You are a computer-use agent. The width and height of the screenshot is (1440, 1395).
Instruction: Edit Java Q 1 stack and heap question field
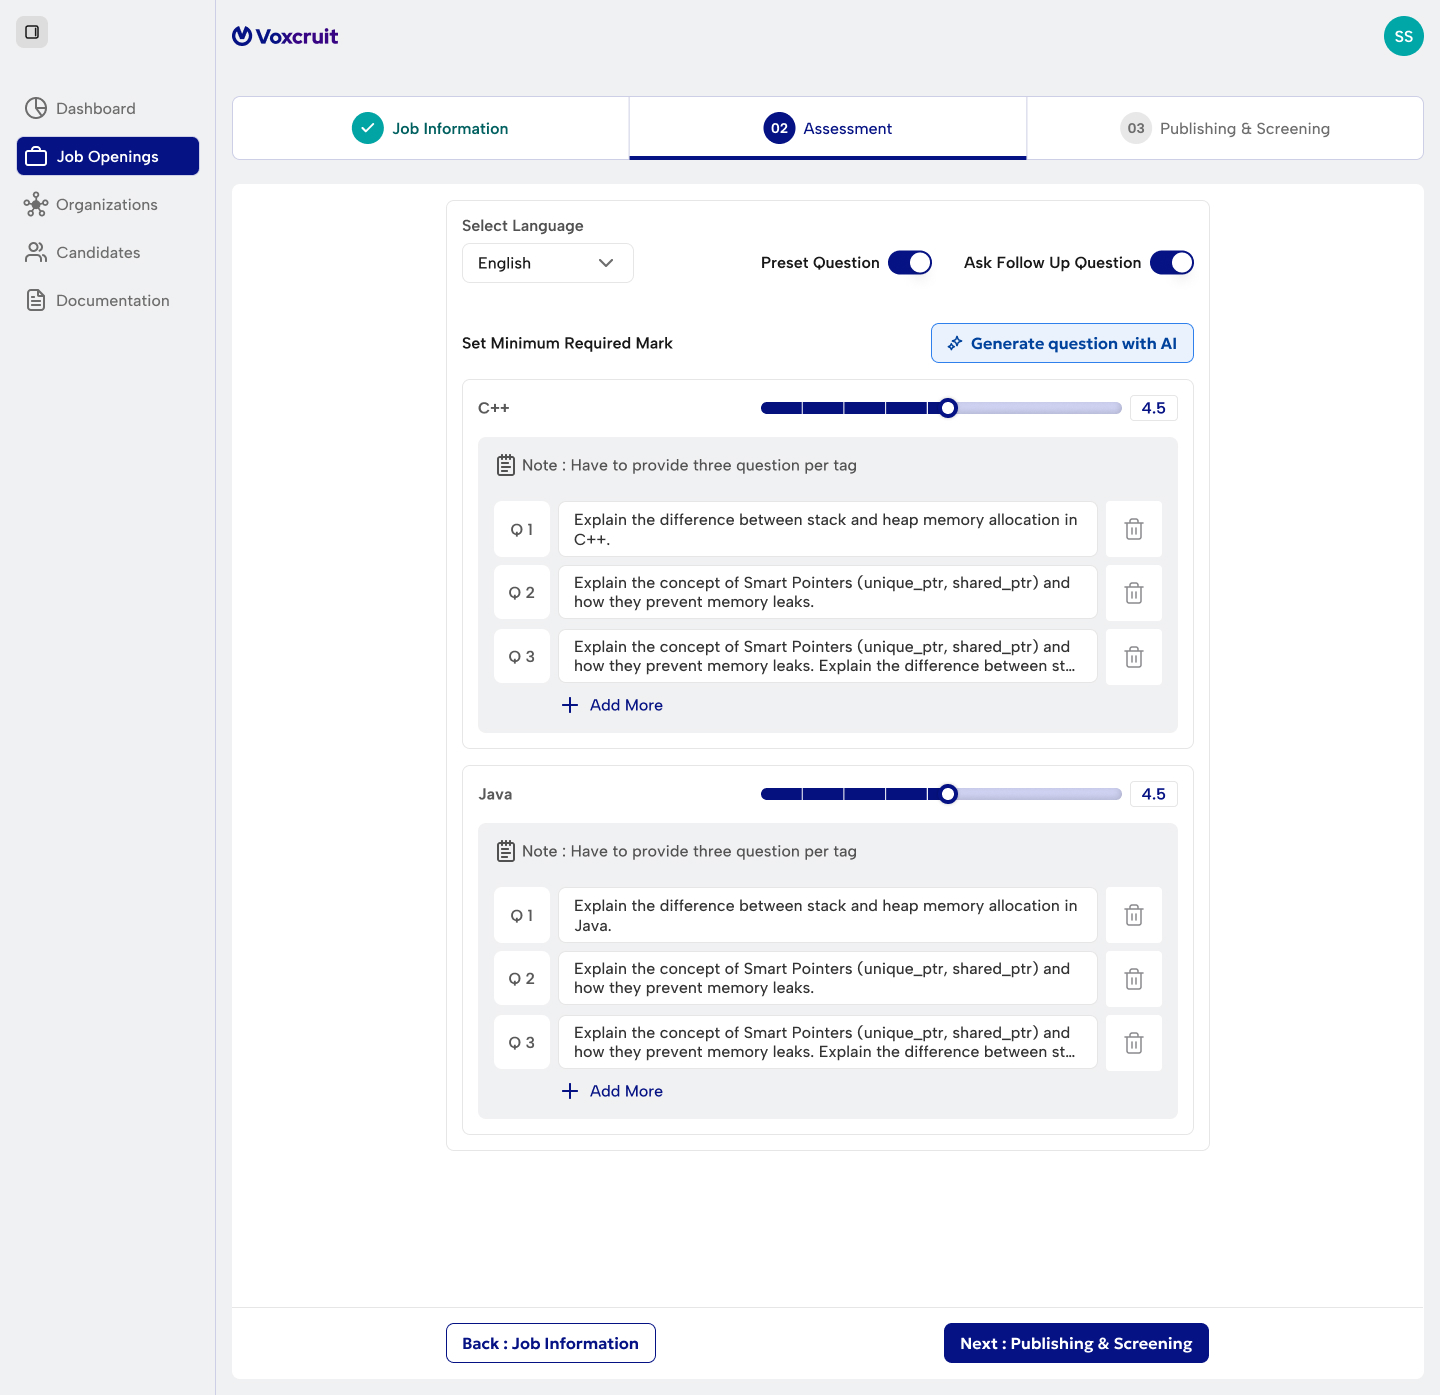point(828,915)
